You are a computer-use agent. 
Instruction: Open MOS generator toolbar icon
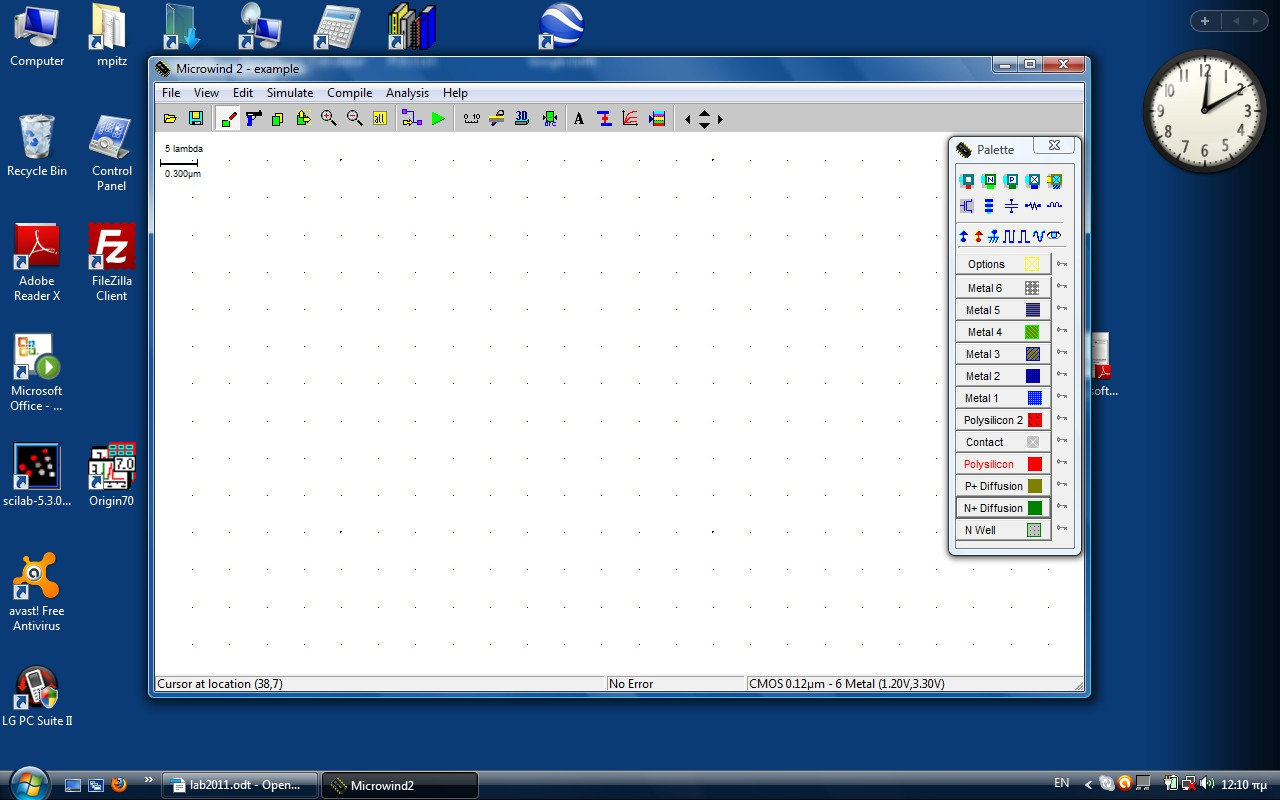point(604,119)
